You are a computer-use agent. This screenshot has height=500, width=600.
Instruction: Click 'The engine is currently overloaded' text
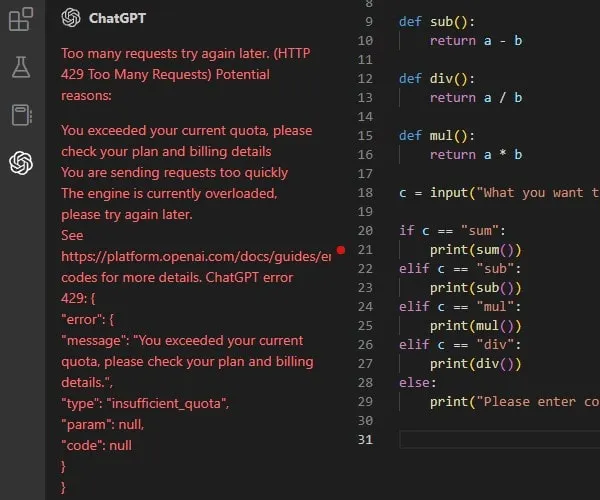169,194
